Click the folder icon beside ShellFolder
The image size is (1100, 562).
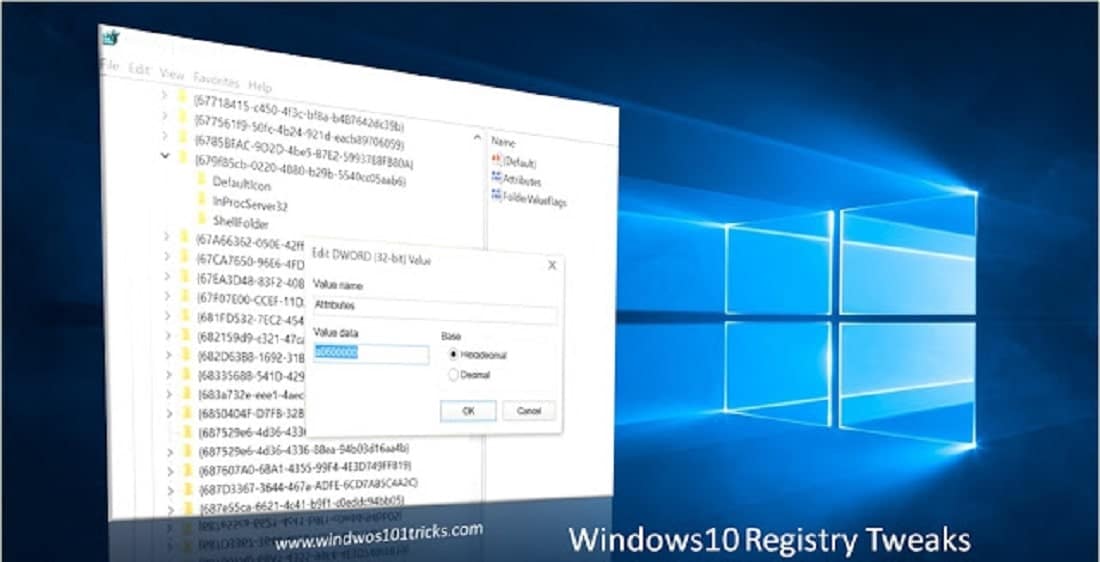pyautogui.click(x=203, y=219)
